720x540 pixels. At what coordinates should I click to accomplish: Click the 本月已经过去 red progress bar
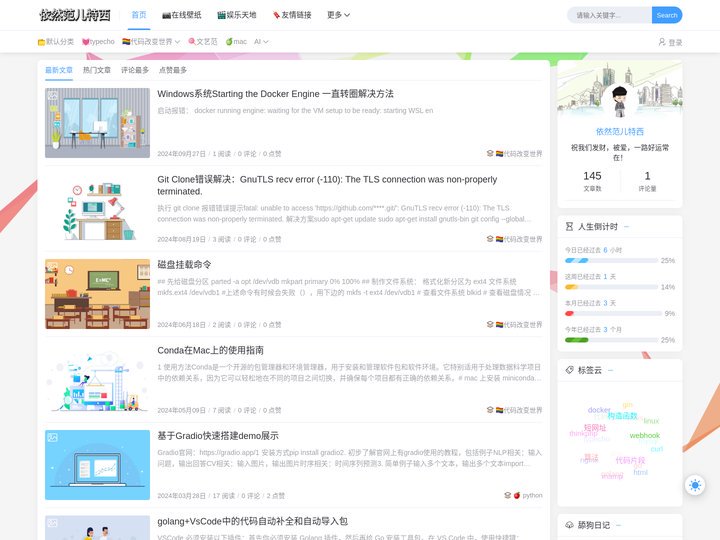[611, 314]
